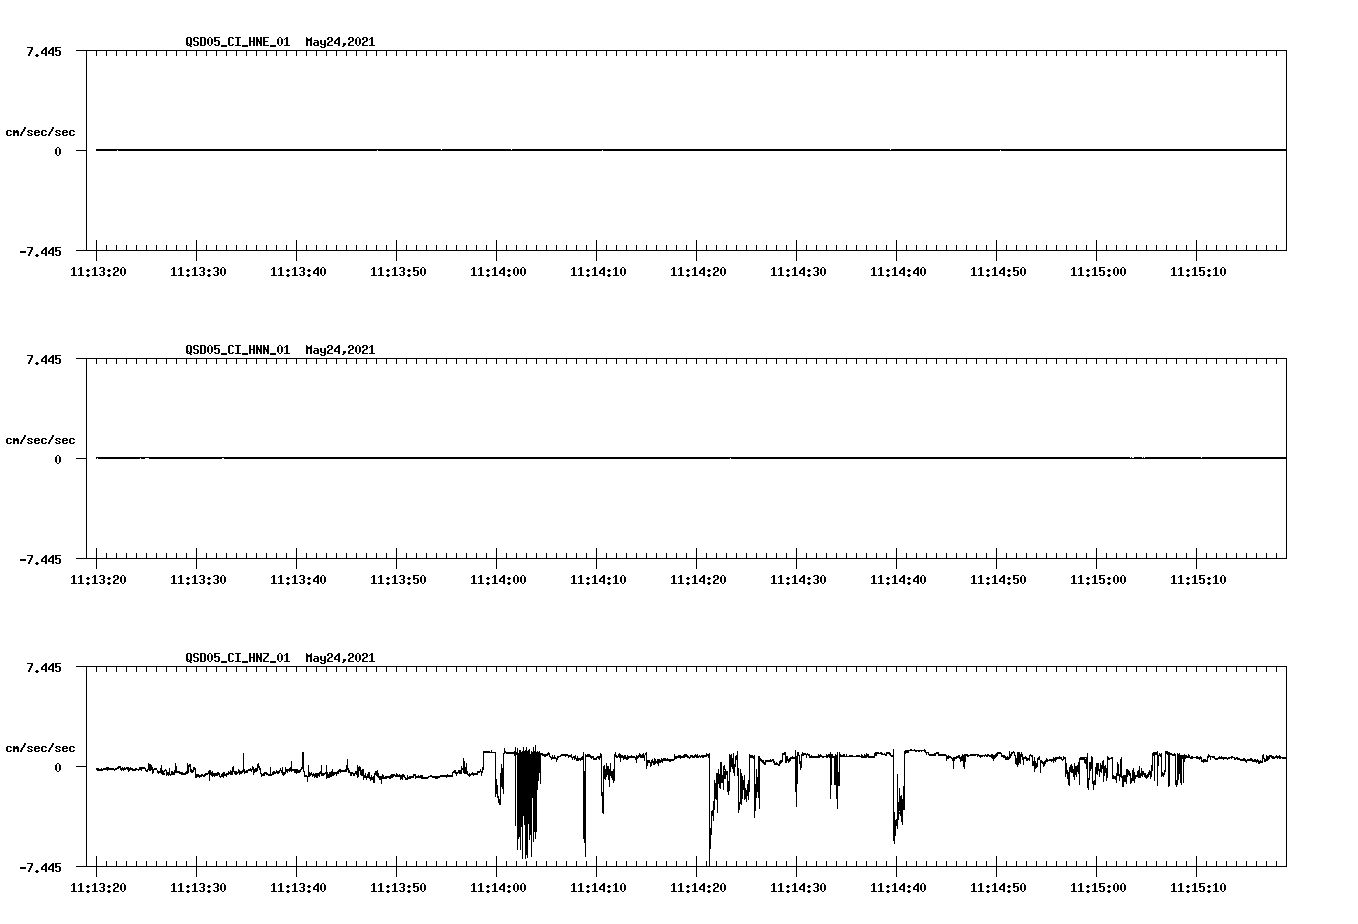Select the May24,2021 date on the bottom plot

[x=340, y=659]
